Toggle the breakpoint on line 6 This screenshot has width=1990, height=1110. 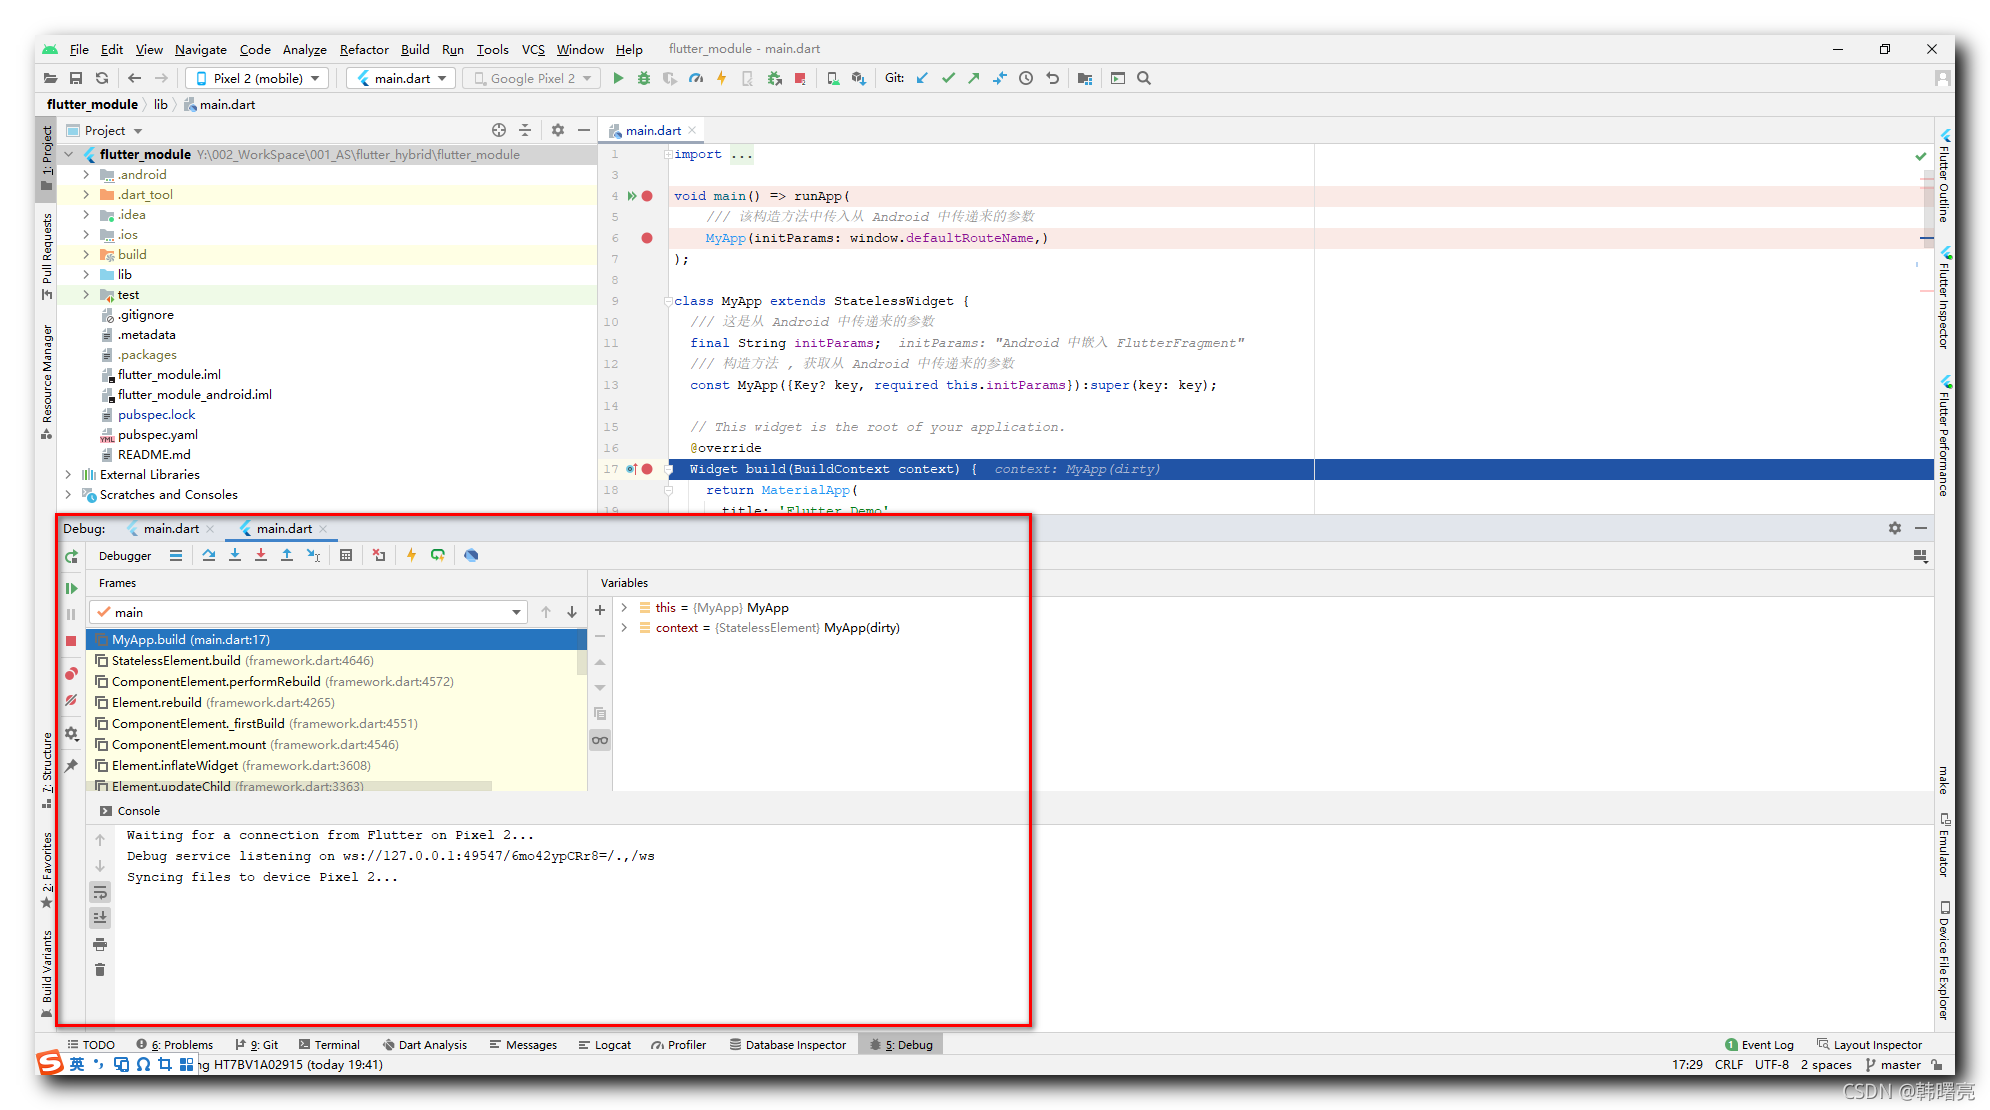click(x=647, y=238)
